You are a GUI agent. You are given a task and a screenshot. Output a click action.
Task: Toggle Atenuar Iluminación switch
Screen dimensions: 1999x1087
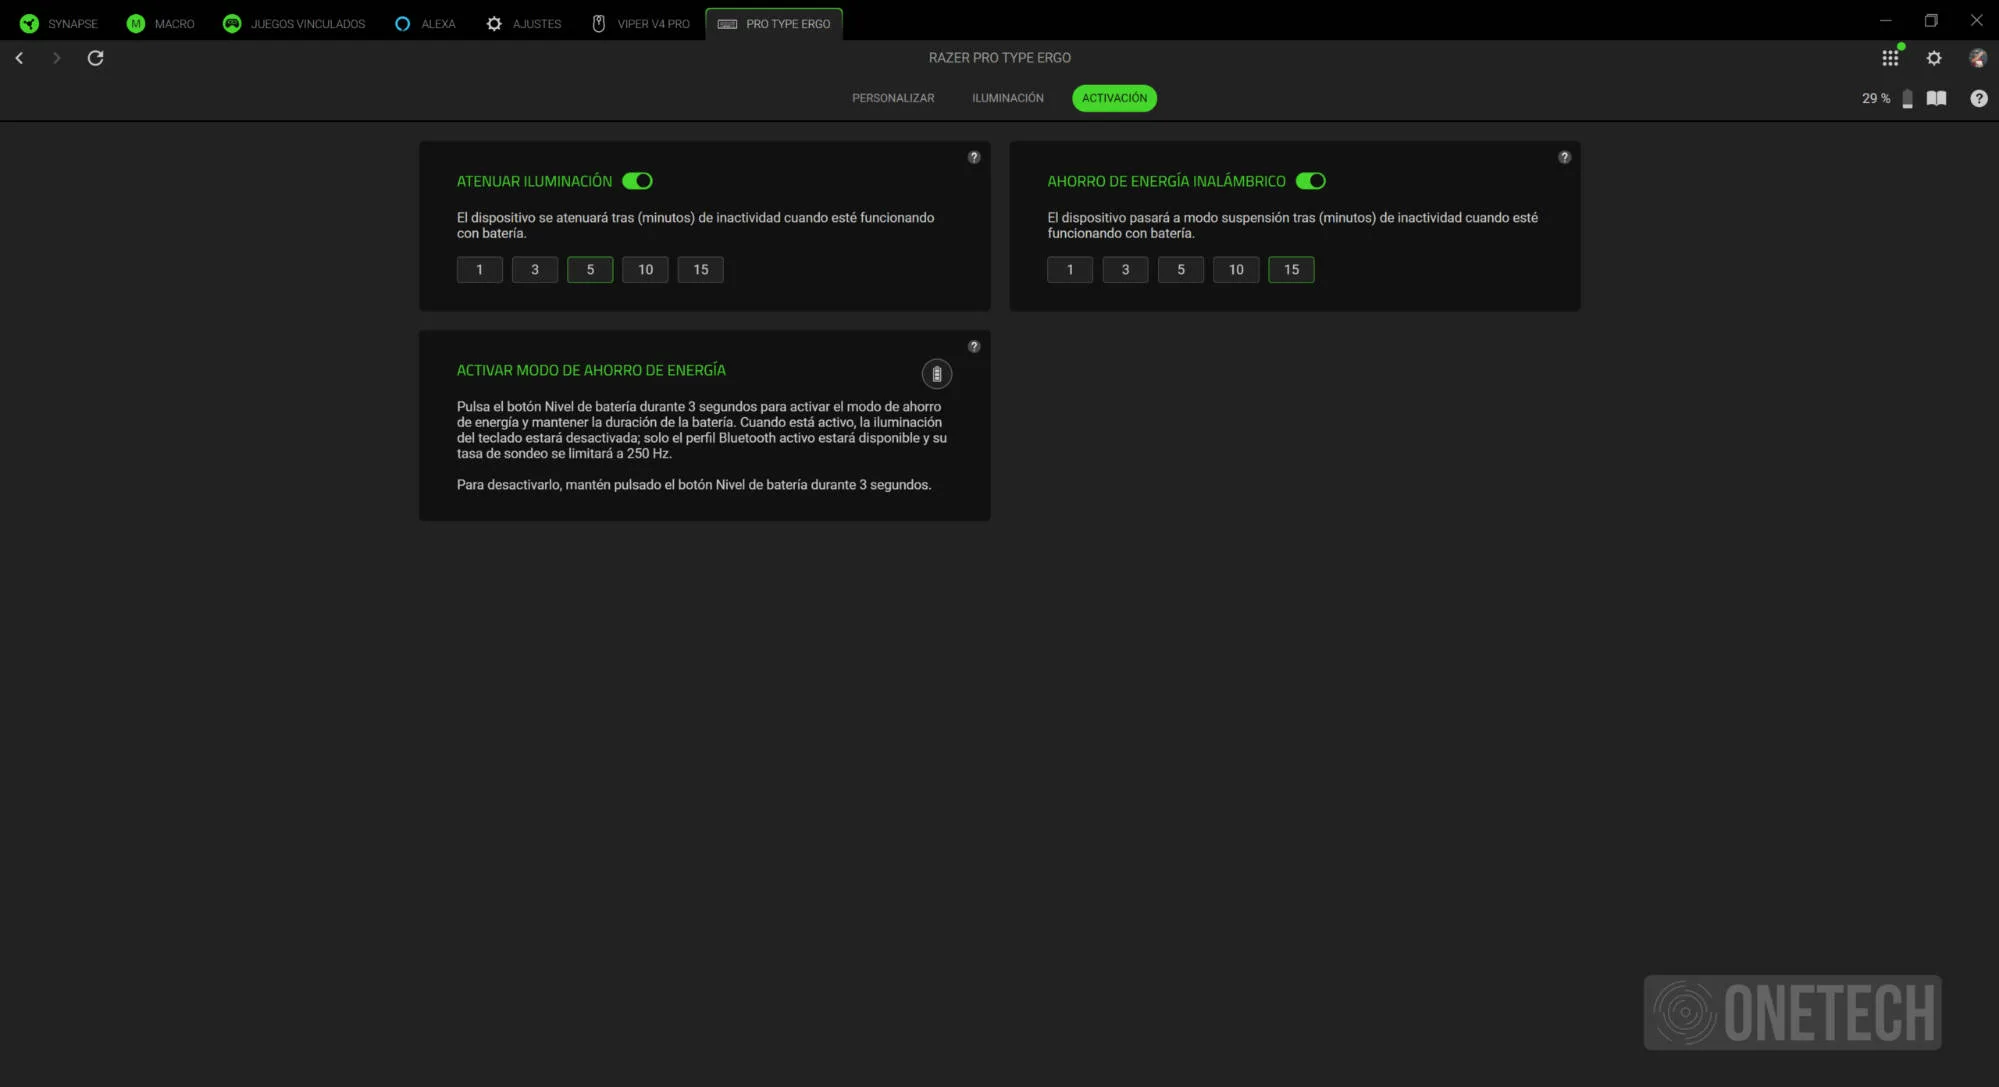pos(637,181)
